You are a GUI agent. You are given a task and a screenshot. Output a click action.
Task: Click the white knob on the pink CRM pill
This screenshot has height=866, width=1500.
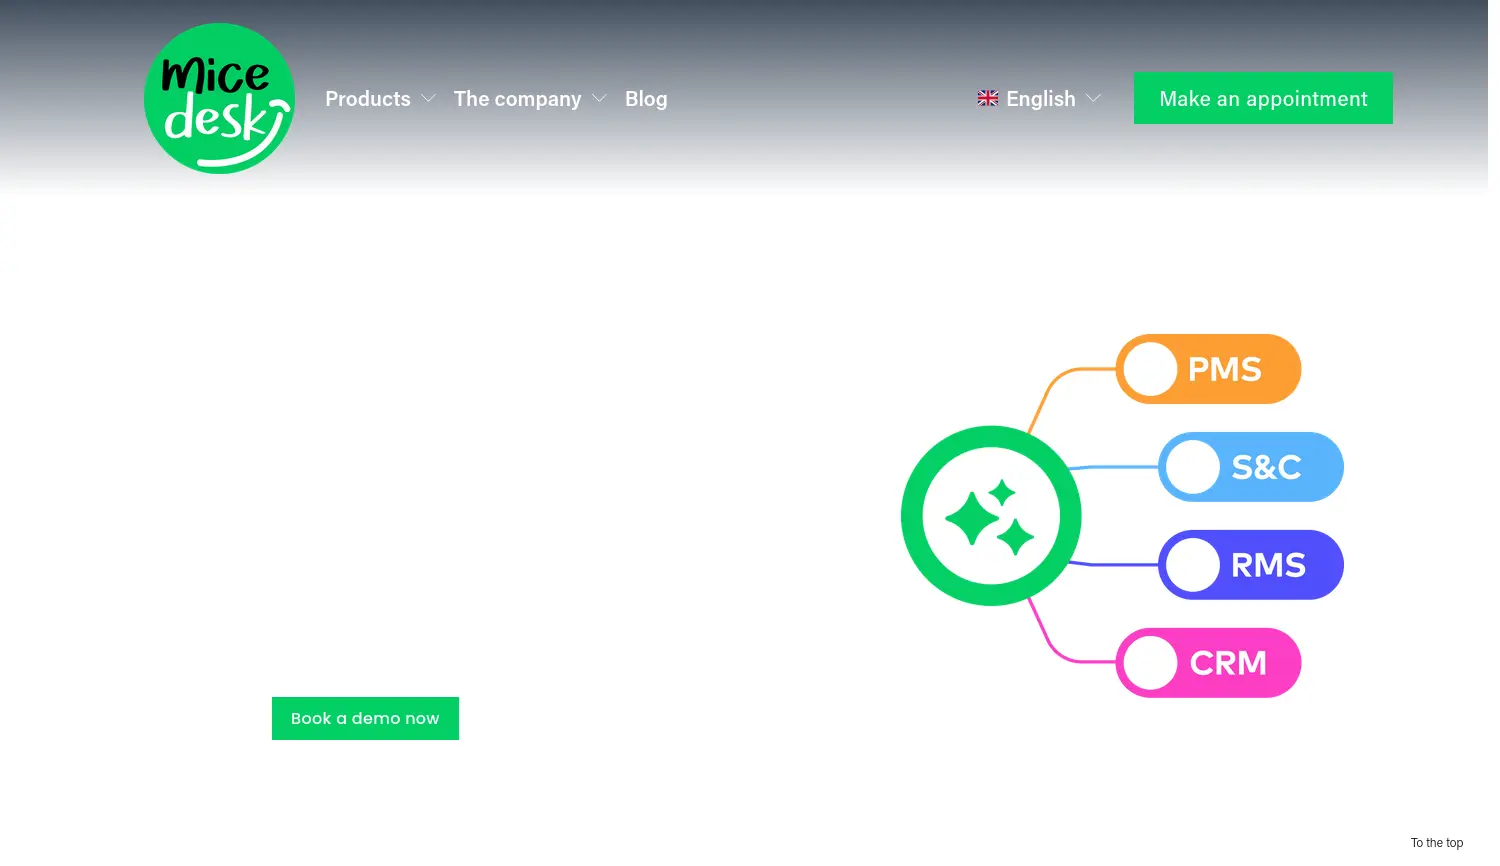point(1150,663)
